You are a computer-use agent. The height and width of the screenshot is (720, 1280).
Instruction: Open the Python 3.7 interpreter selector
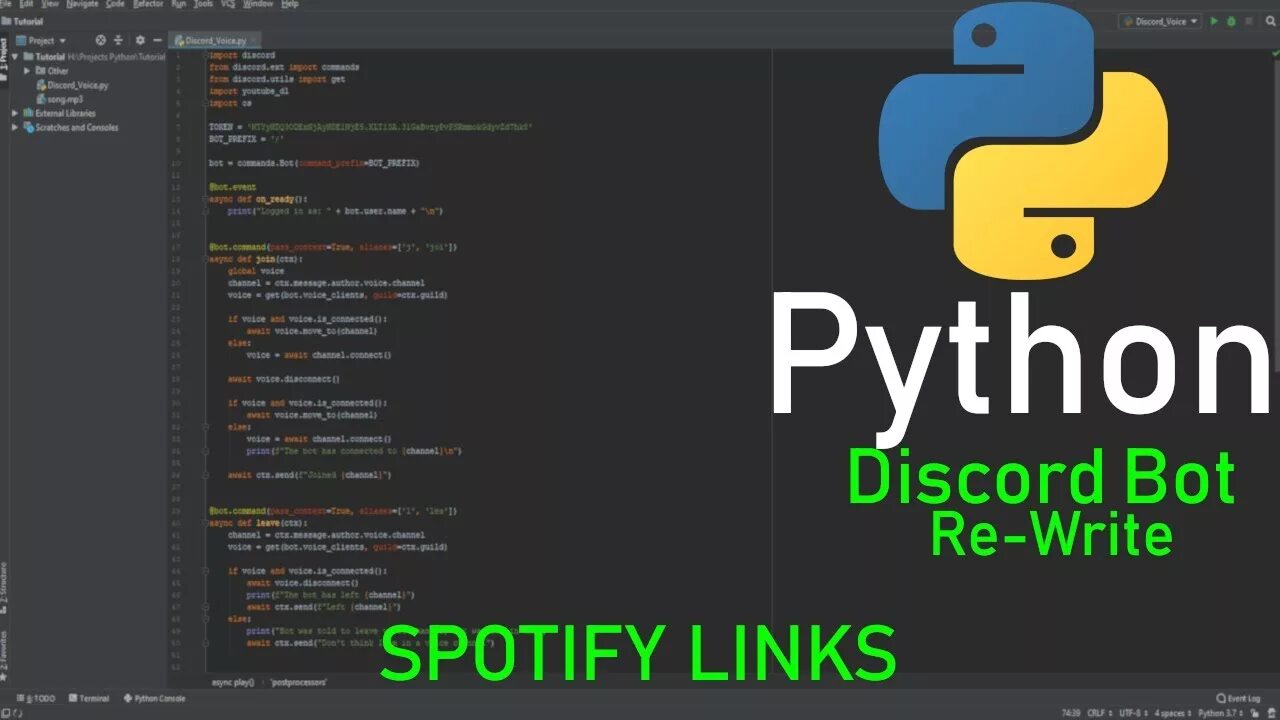click(1222, 713)
